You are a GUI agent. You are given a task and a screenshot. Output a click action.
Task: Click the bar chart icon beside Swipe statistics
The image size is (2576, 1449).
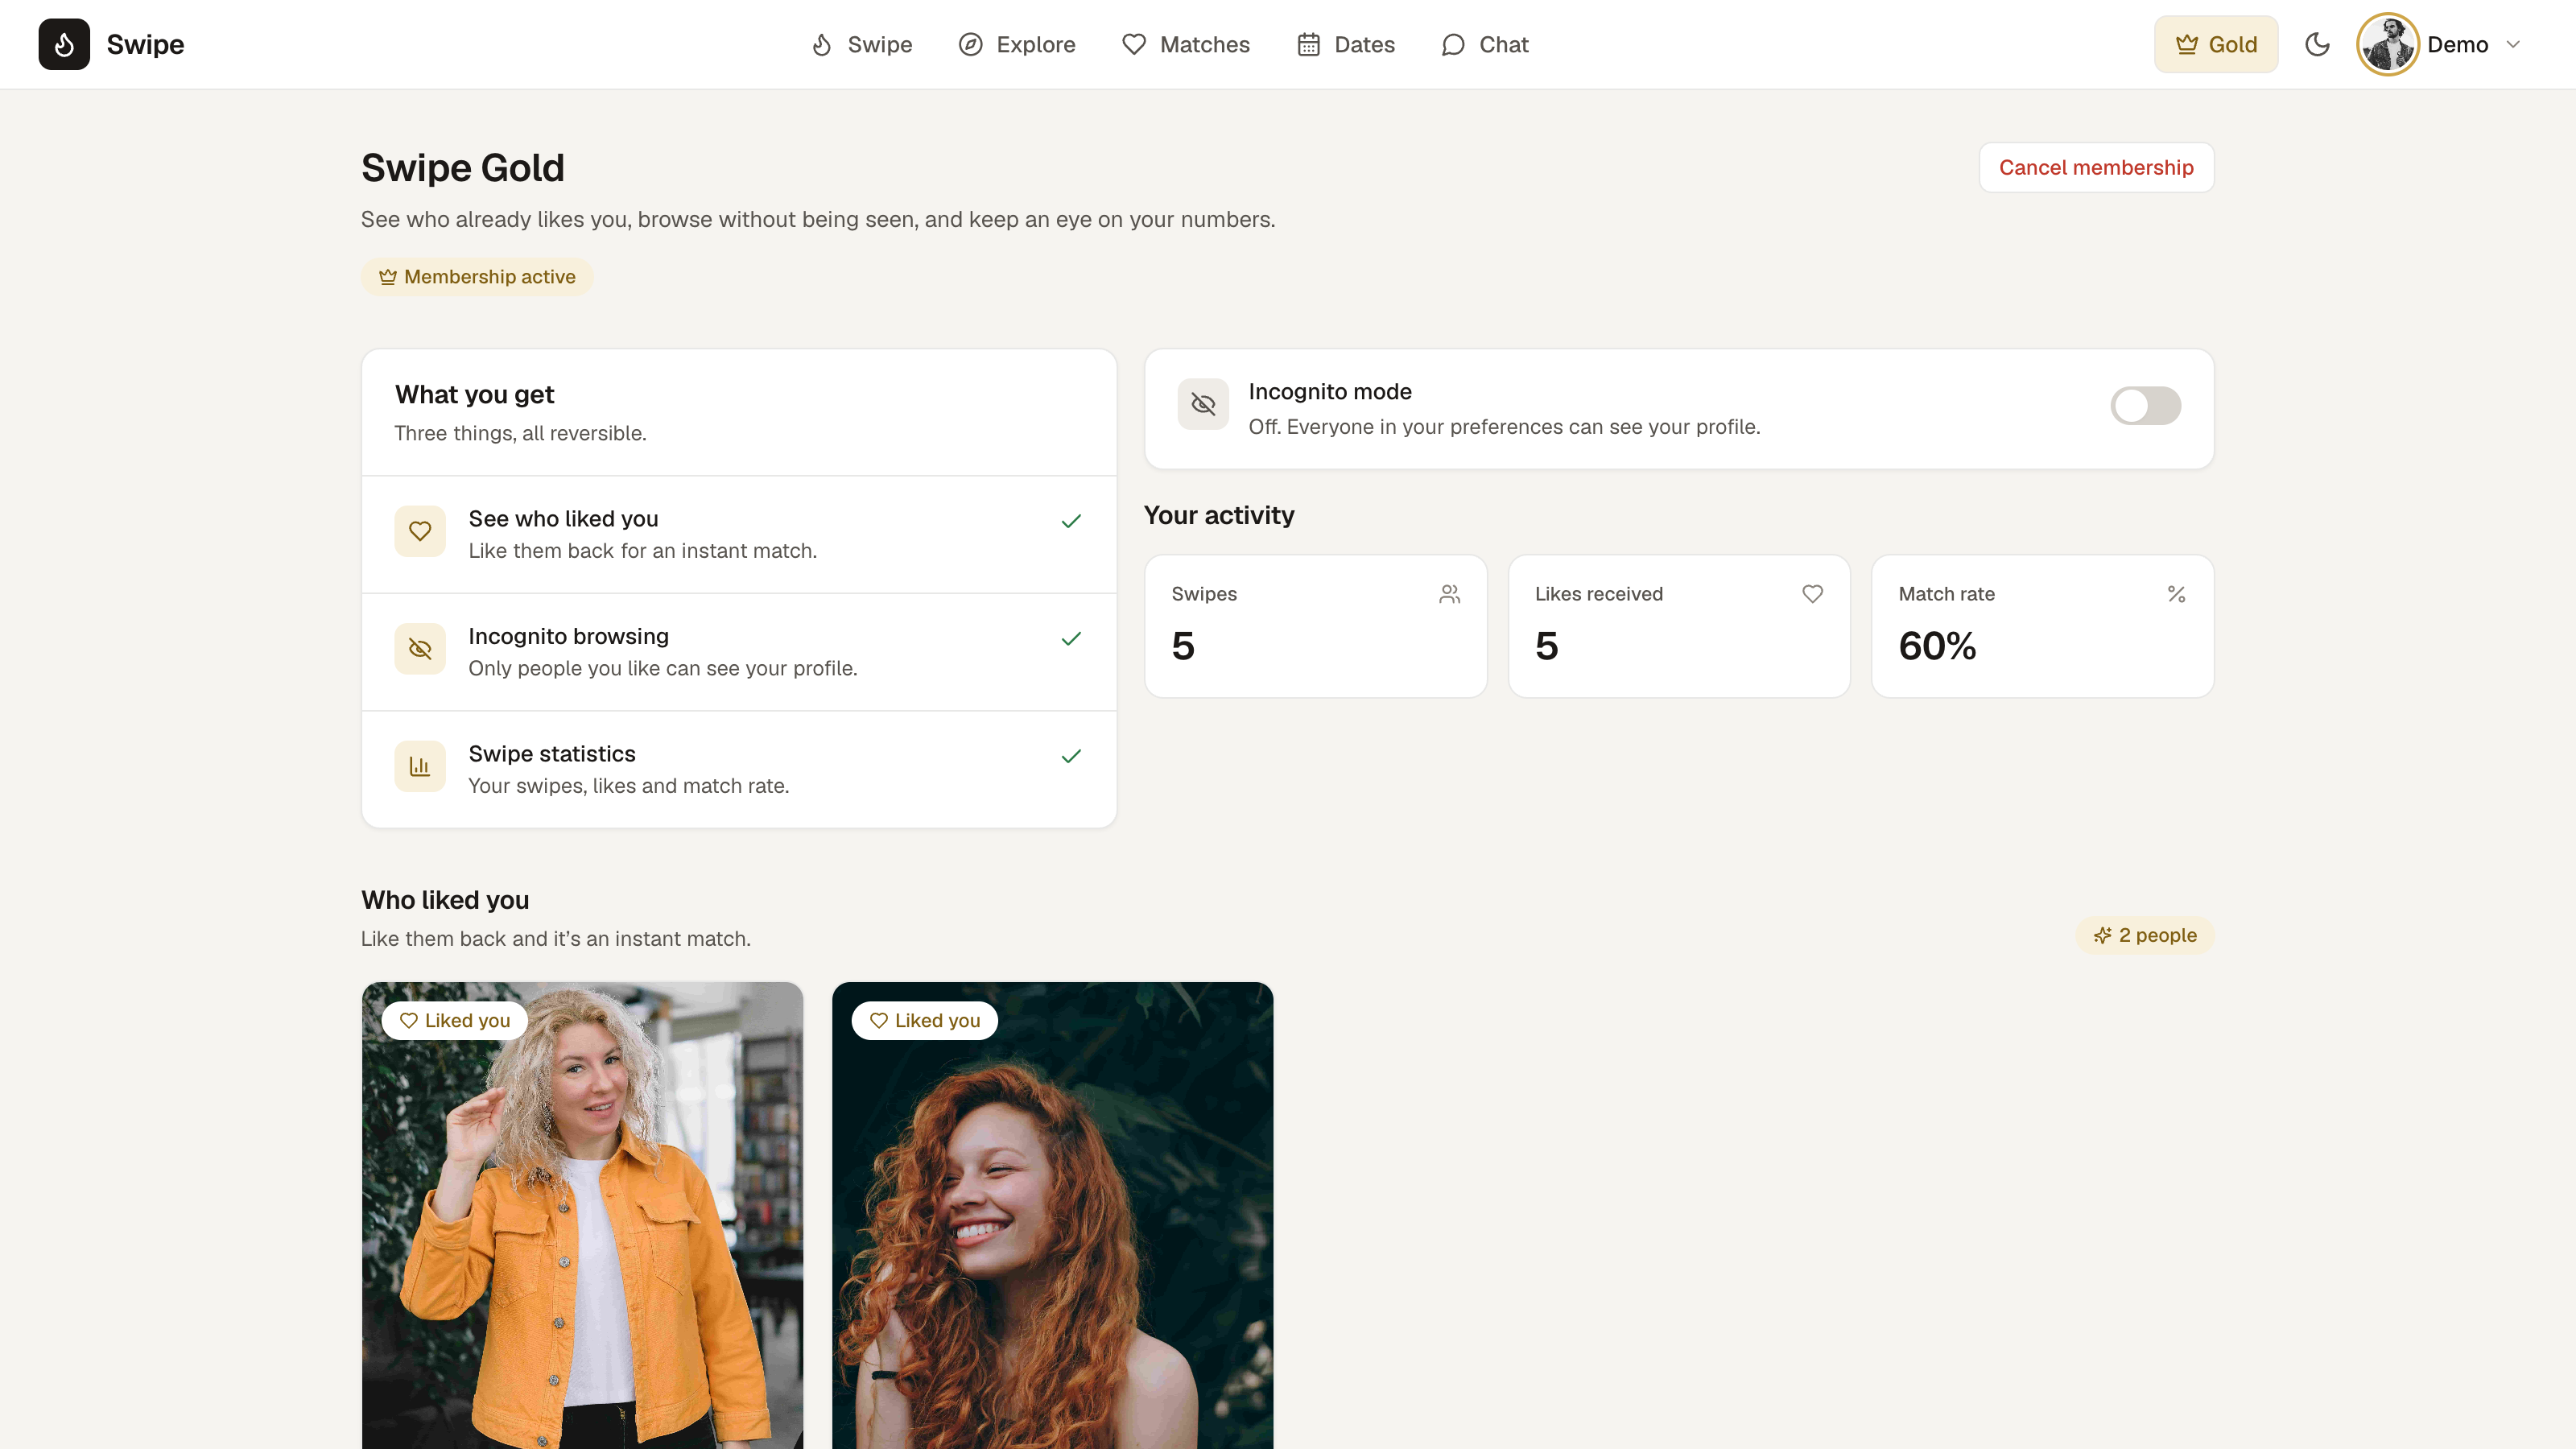point(420,767)
